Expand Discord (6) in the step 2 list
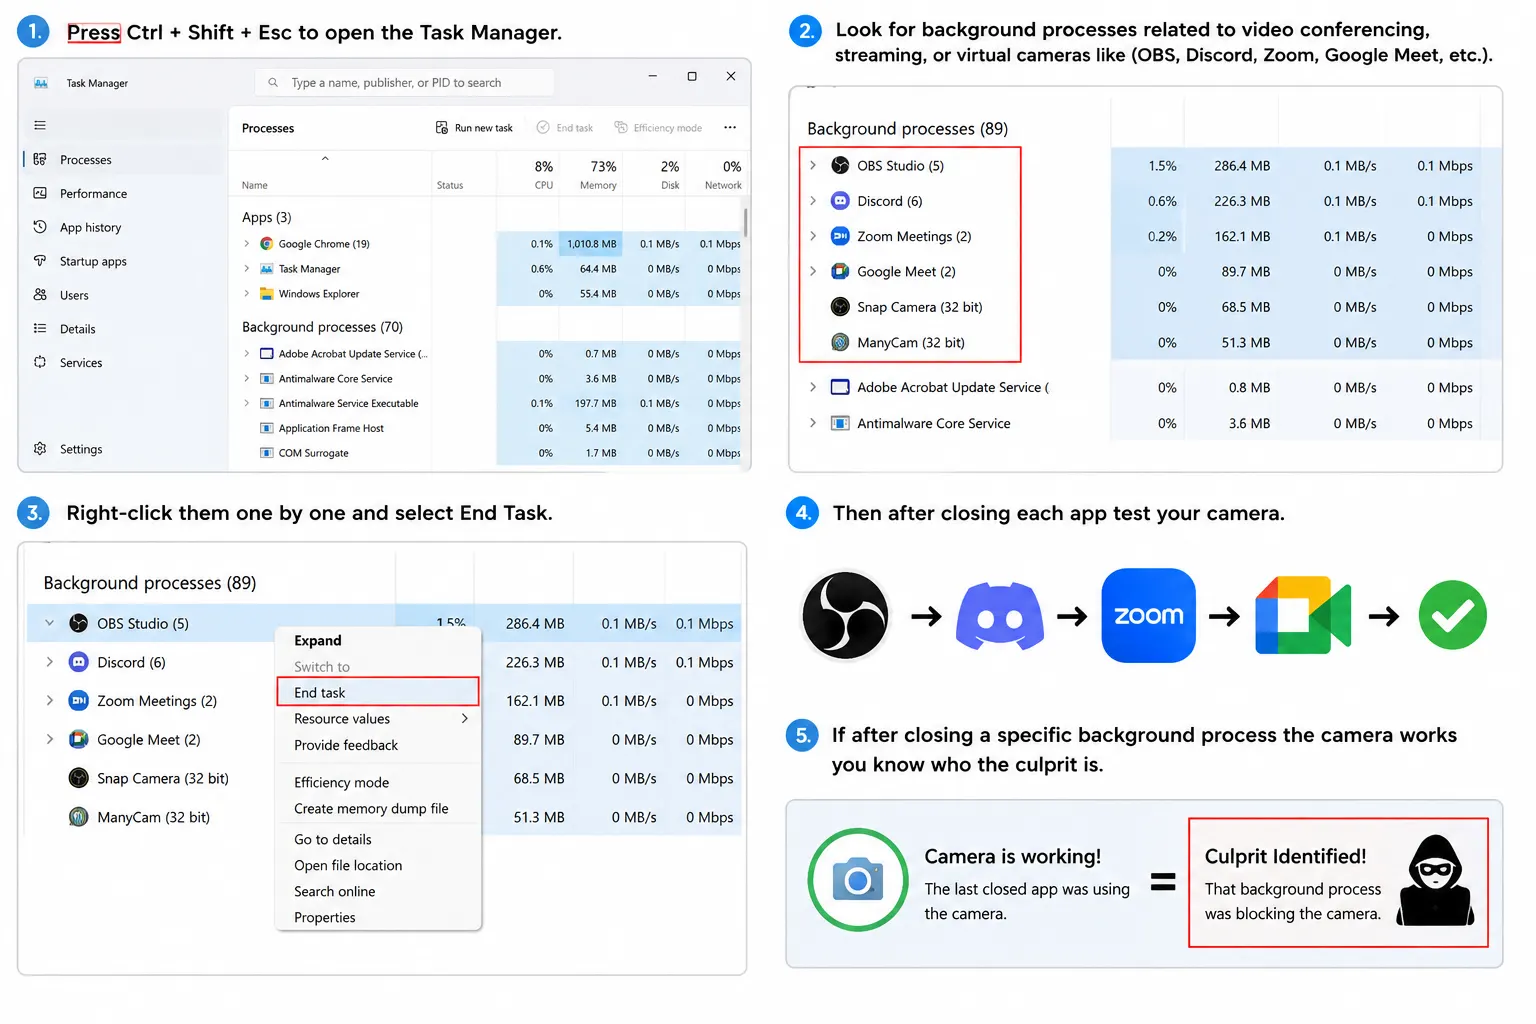This screenshot has width=1536, height=1024. 813,201
